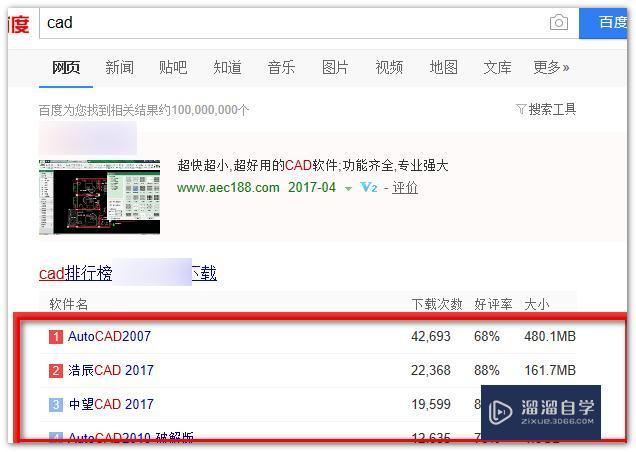
Task: Click the V2 verification badge icon
Action: coord(369,187)
